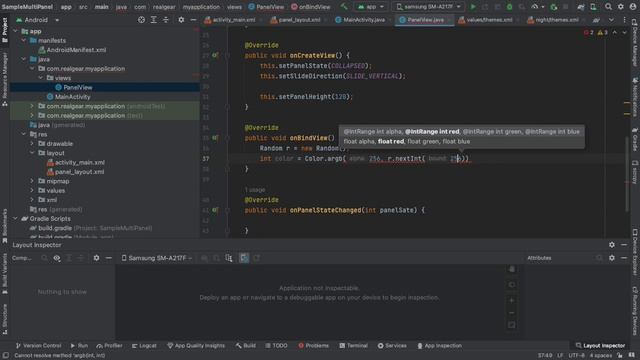Switch to night/themes.xml editor tab
Viewport: 640px width, 360px height.
coord(554,20)
